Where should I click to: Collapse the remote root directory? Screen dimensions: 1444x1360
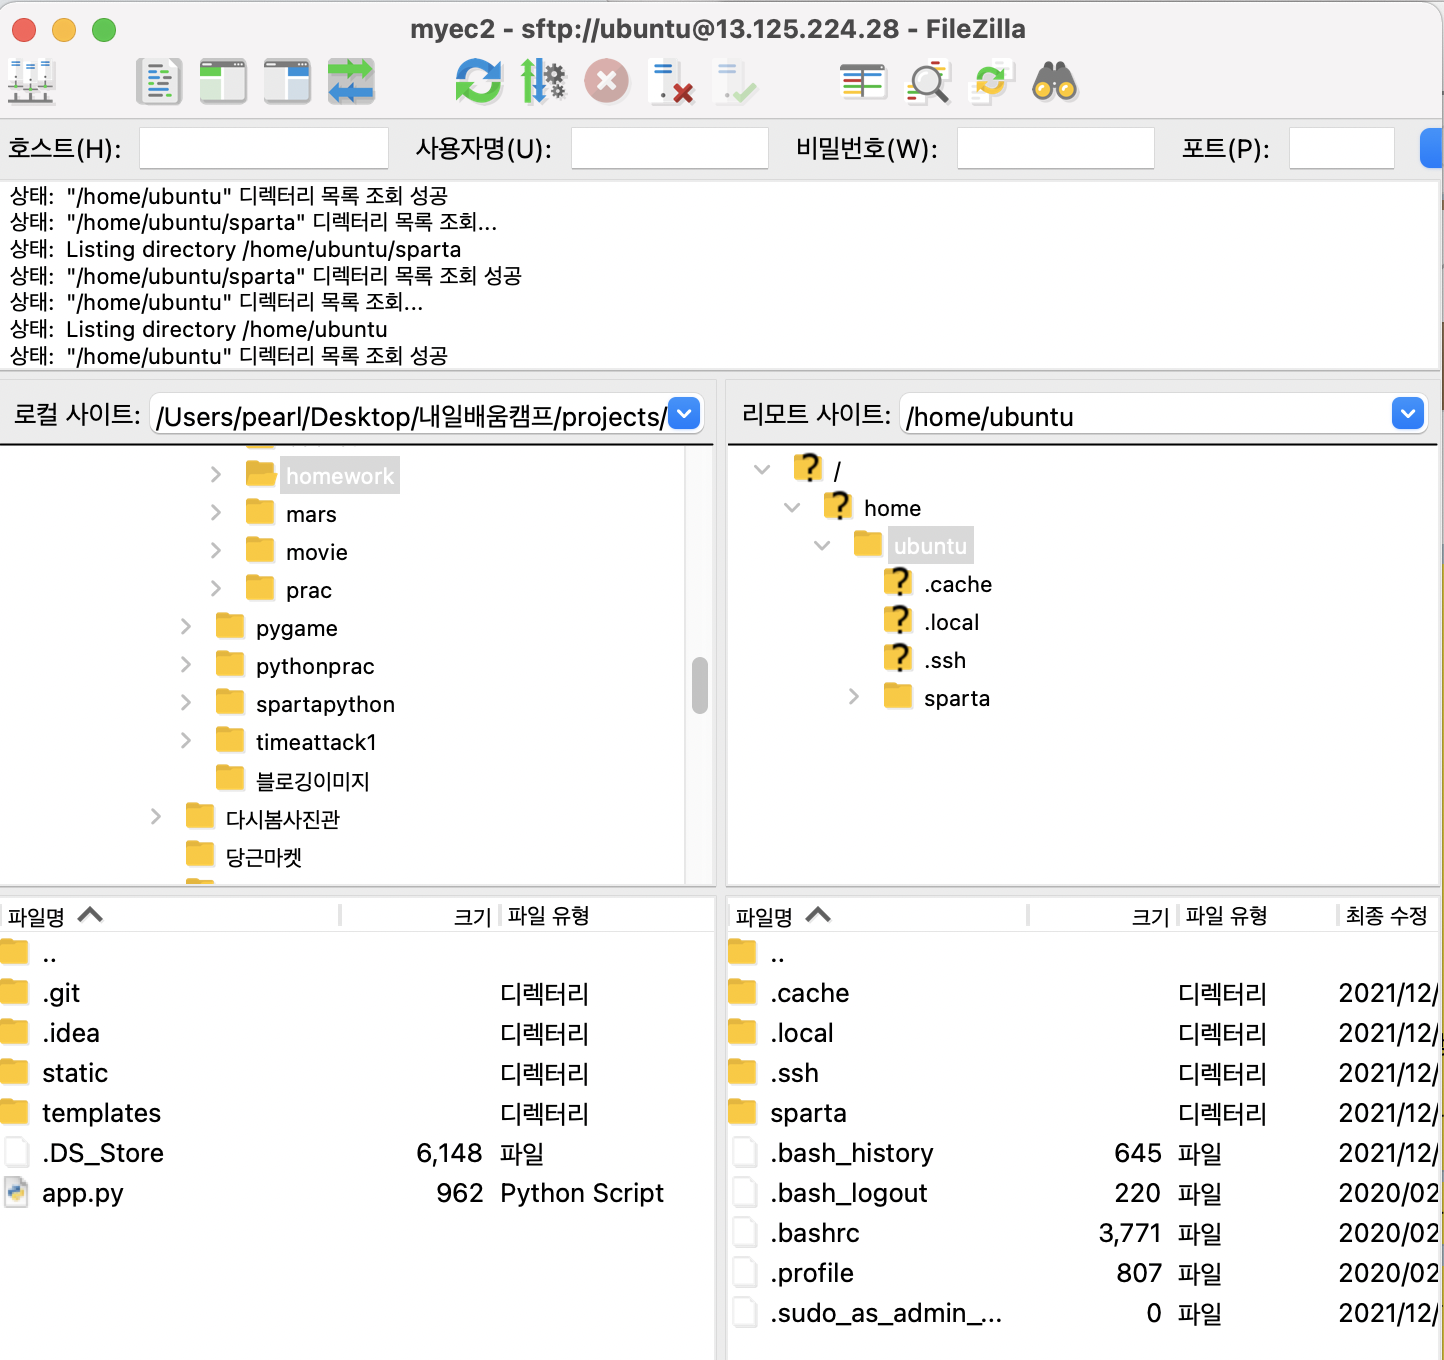point(762,469)
